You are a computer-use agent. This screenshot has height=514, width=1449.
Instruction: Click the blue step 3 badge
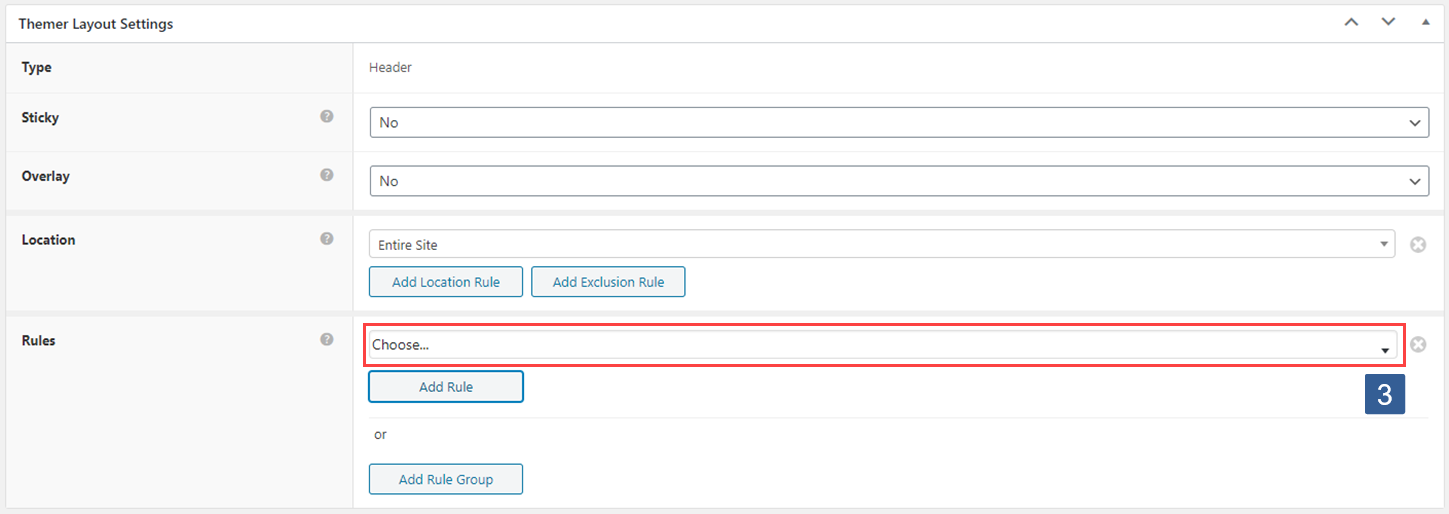point(1385,395)
